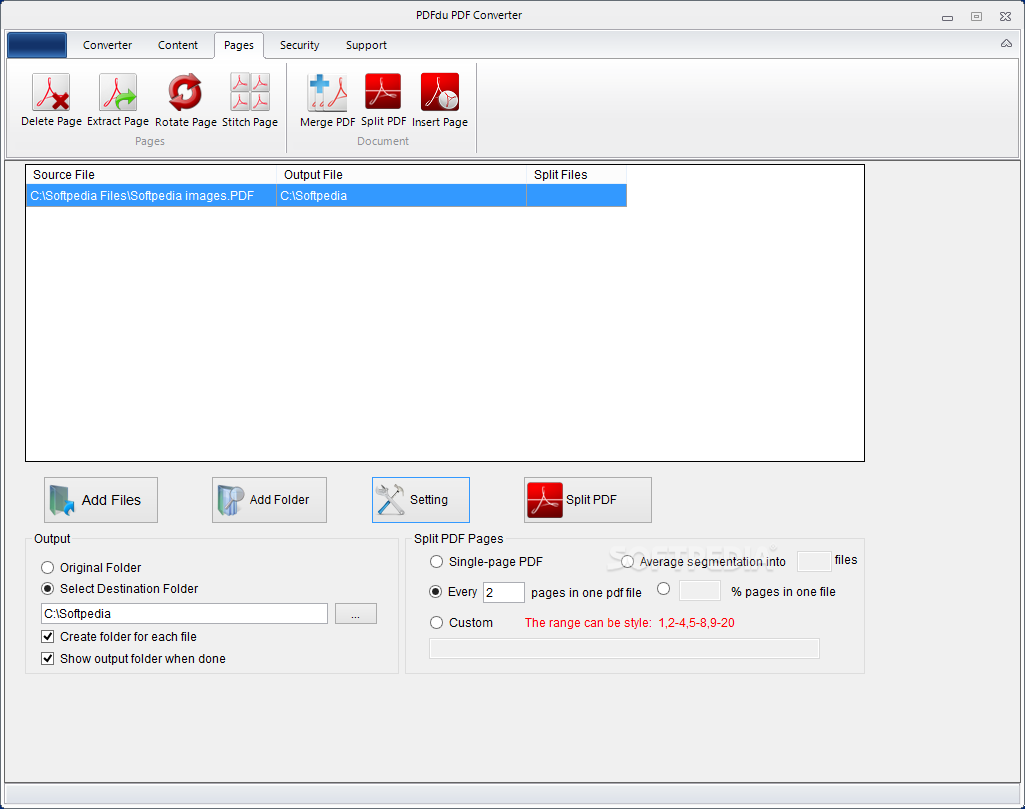
Task: Click the custom page range field
Action: click(x=624, y=648)
